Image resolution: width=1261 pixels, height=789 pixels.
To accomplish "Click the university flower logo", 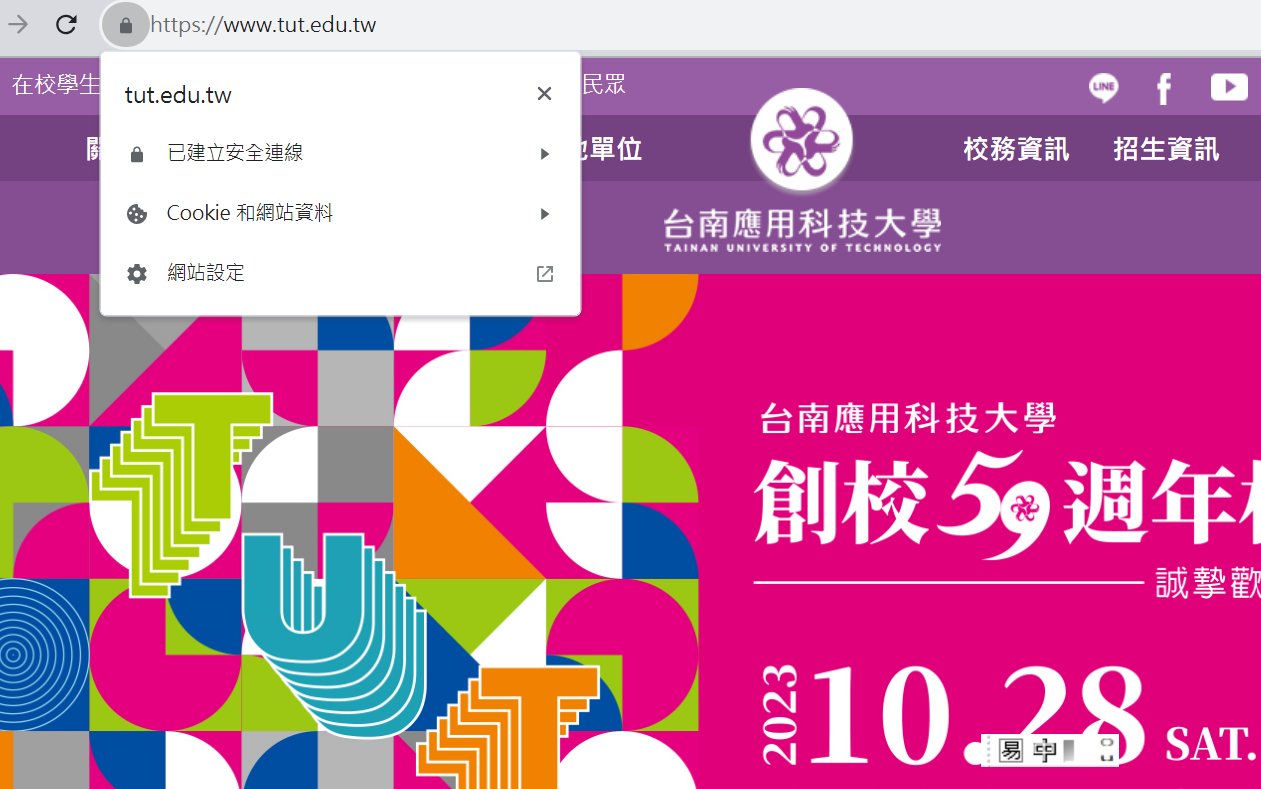I will coord(801,140).
